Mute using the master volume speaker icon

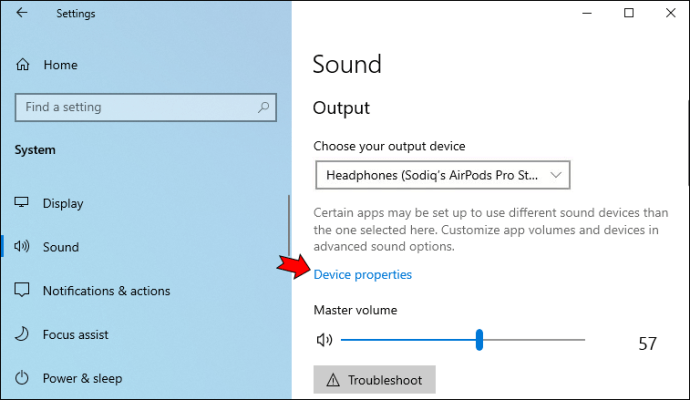coord(324,340)
